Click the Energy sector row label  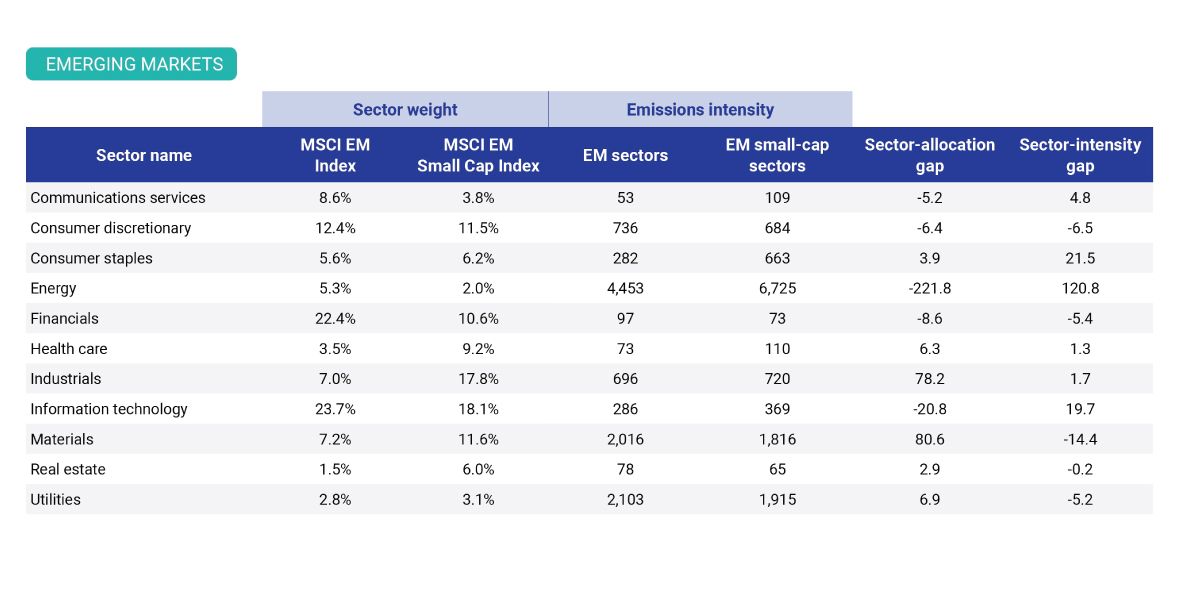[x=53, y=288]
